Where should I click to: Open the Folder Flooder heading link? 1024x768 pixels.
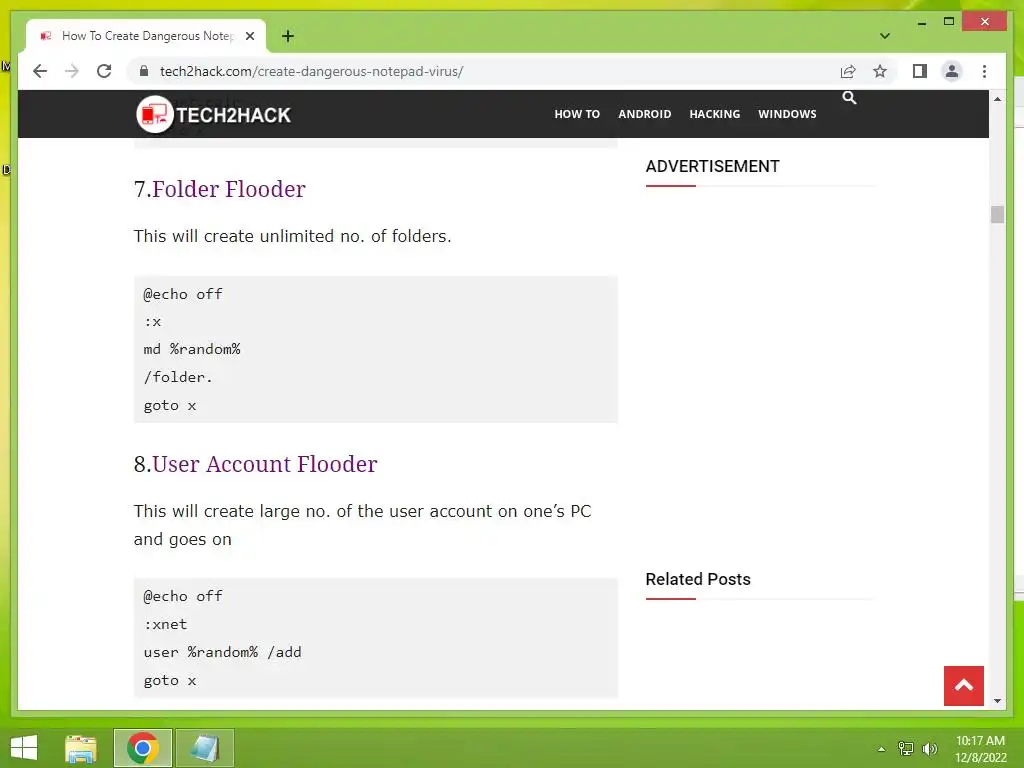click(229, 189)
